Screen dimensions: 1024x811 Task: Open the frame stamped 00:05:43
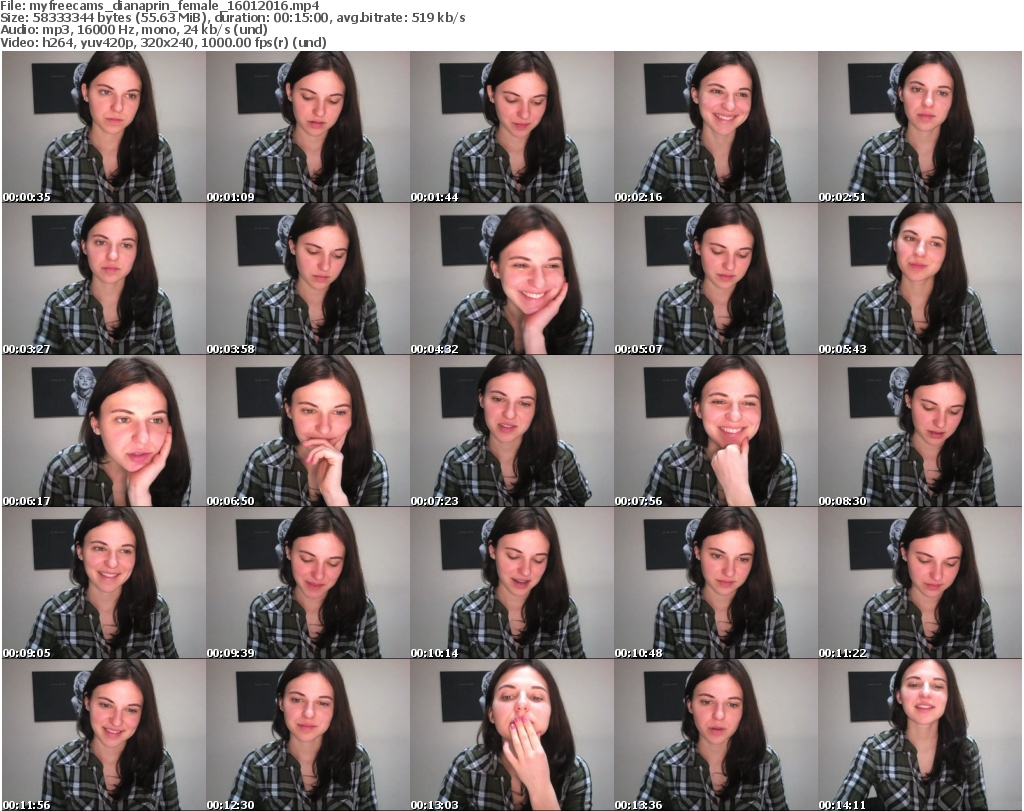(x=920, y=279)
